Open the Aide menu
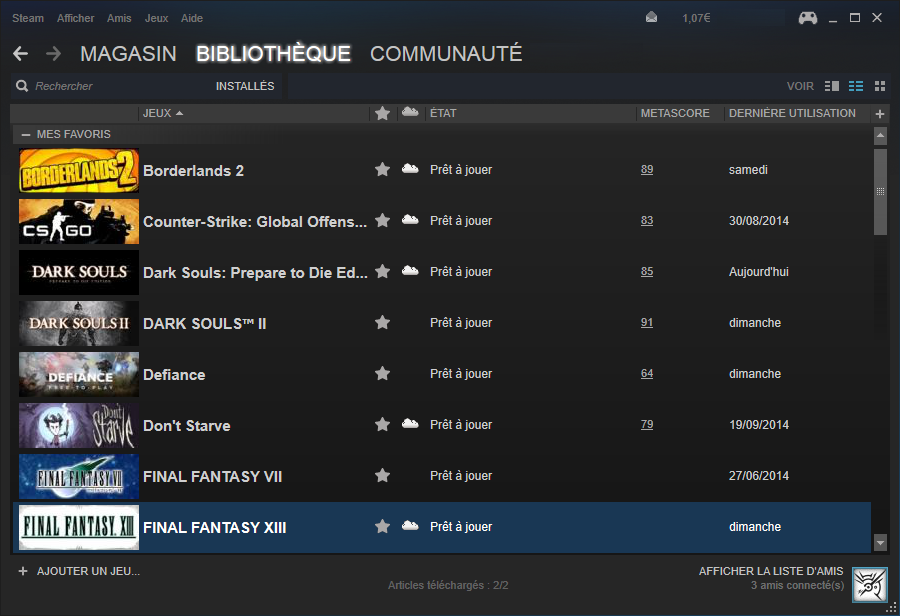 pyautogui.click(x=192, y=18)
